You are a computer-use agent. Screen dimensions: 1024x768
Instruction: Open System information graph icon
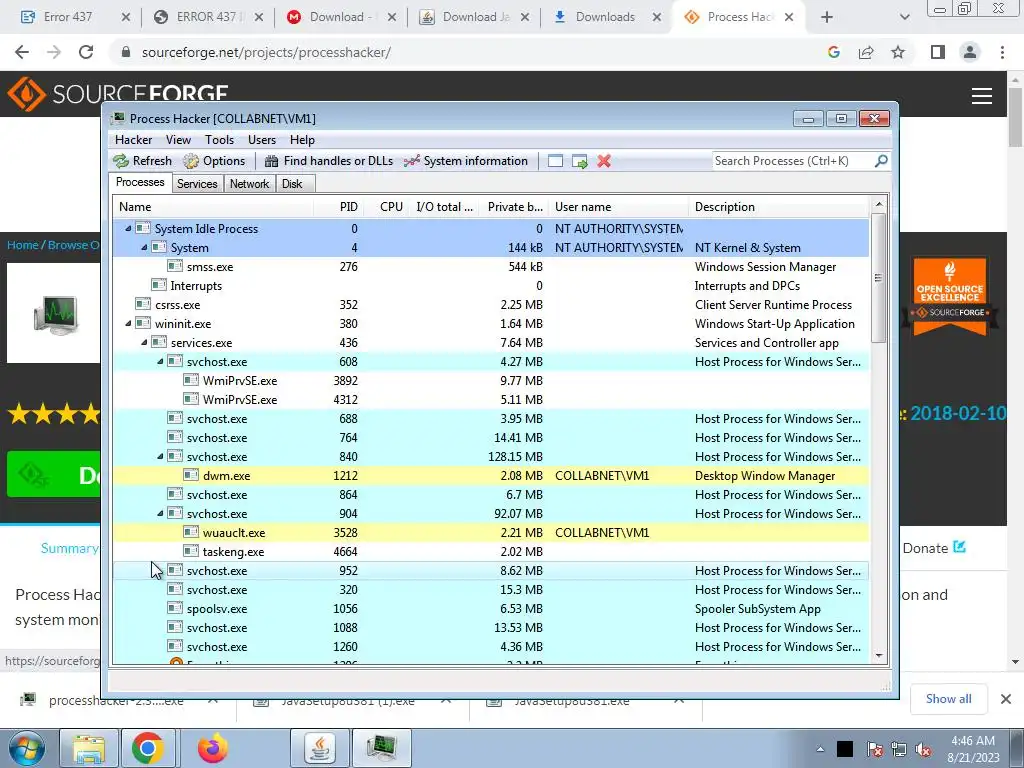[411, 161]
